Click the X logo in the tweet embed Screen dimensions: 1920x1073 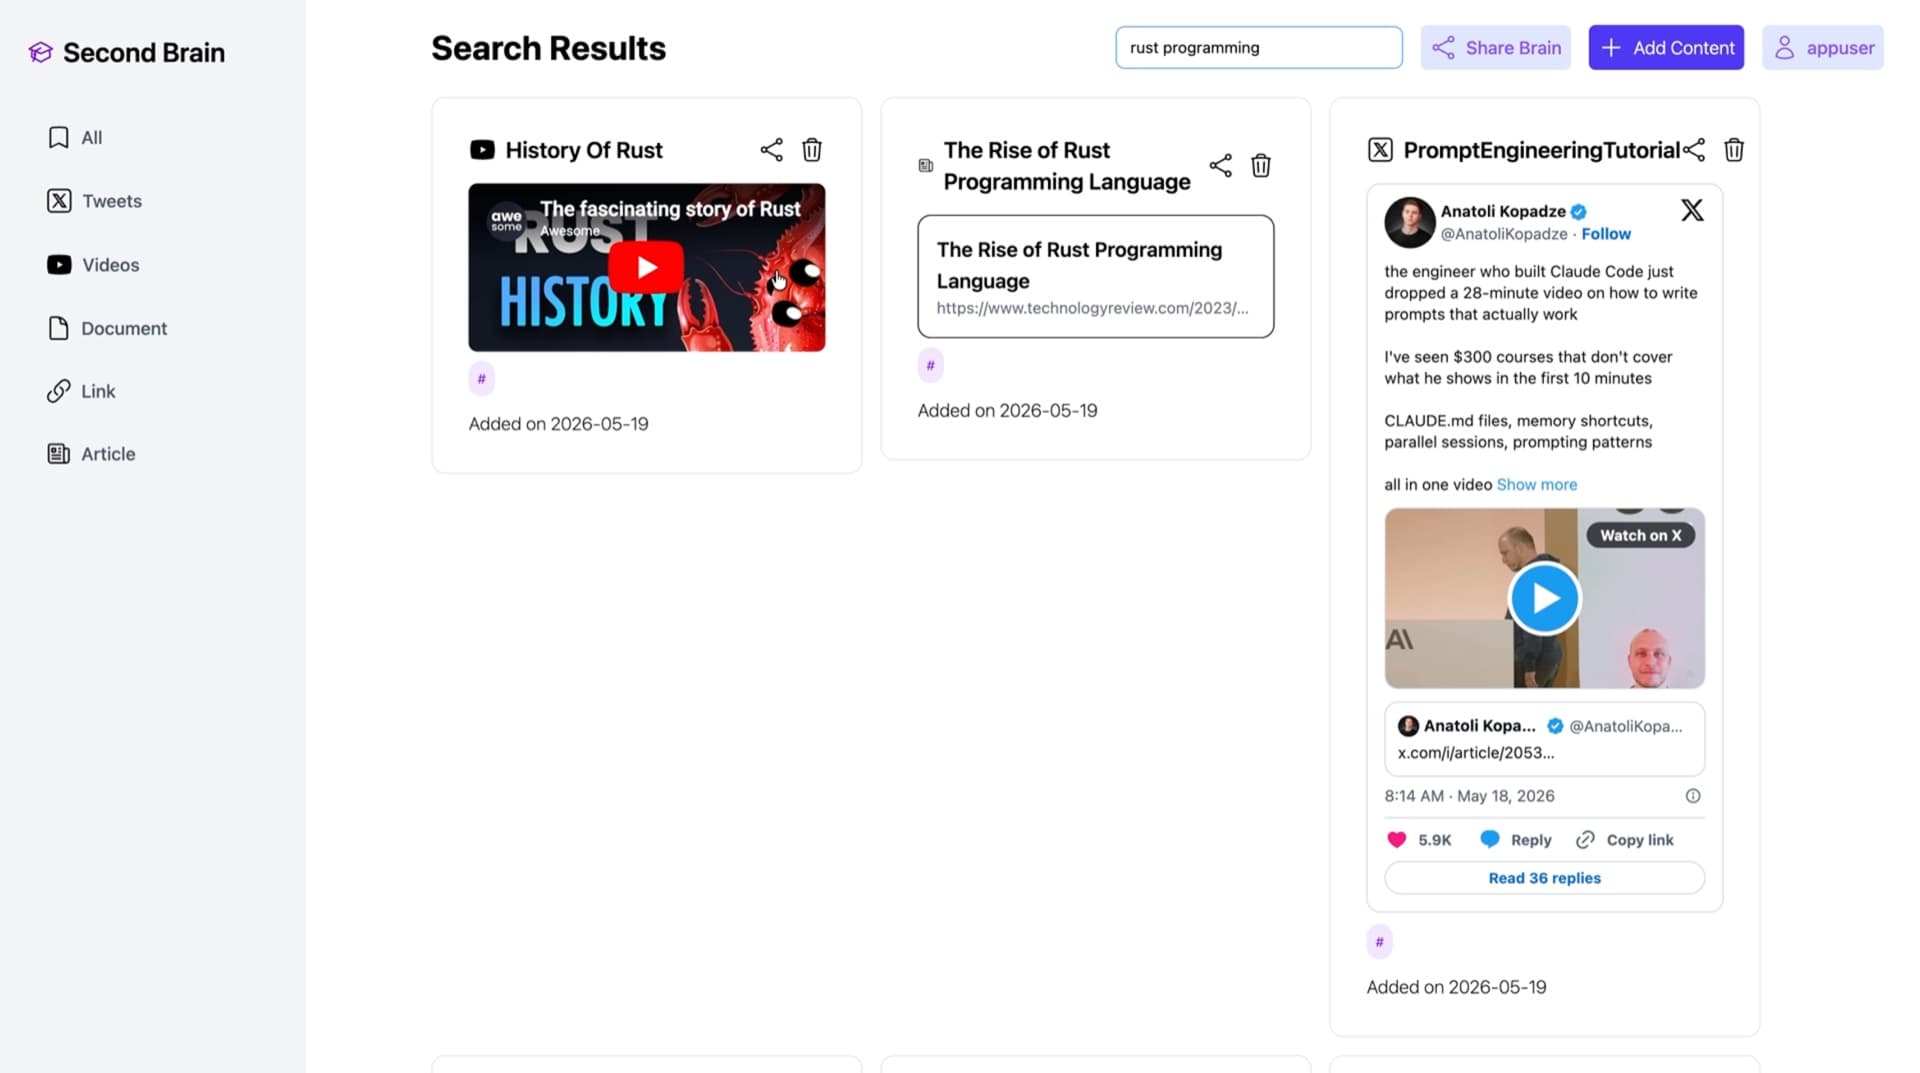click(x=1692, y=210)
